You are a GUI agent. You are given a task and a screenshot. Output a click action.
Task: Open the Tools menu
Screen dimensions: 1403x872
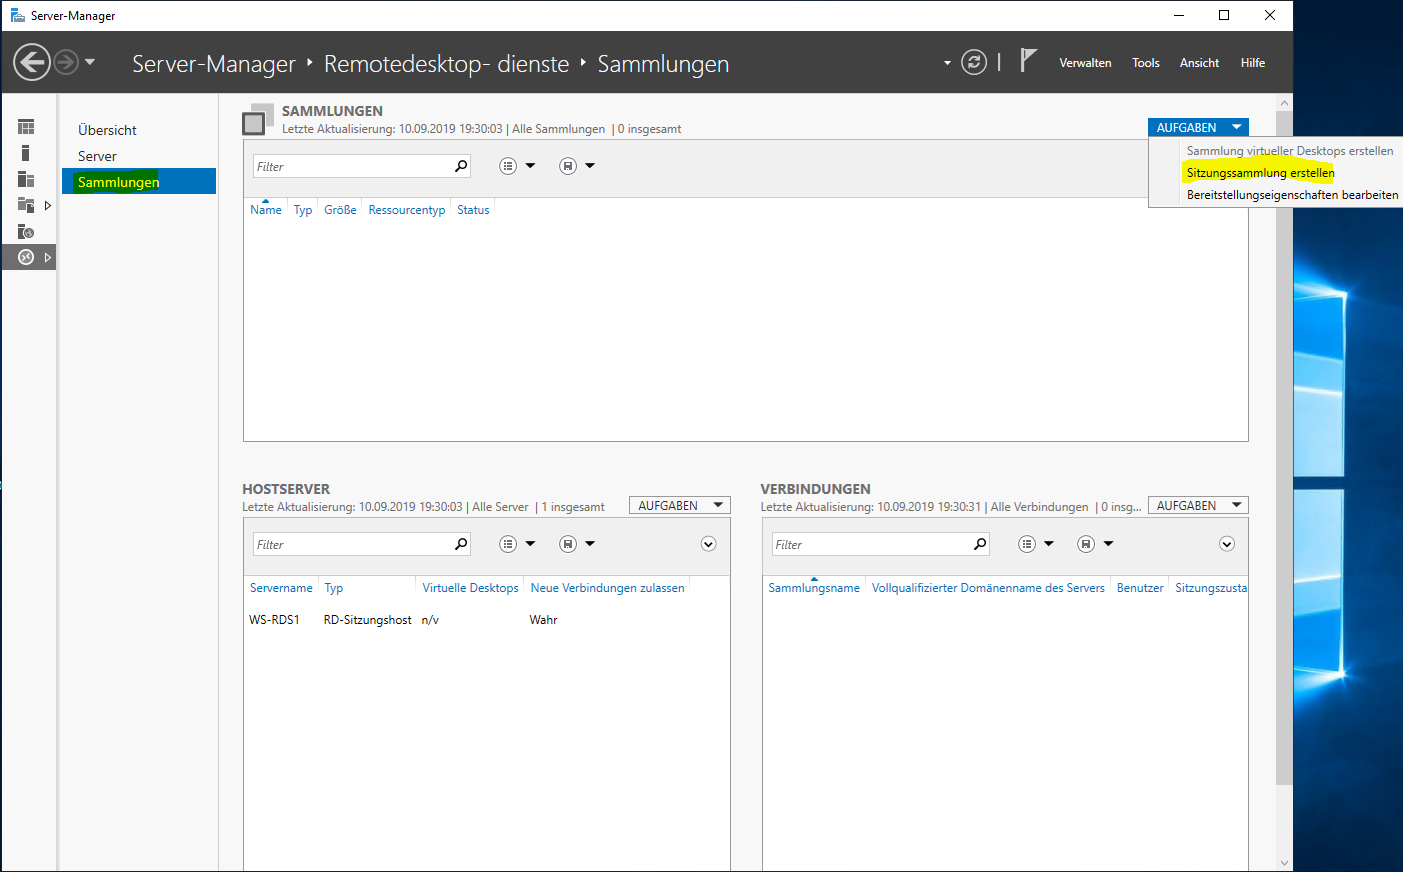coord(1146,63)
